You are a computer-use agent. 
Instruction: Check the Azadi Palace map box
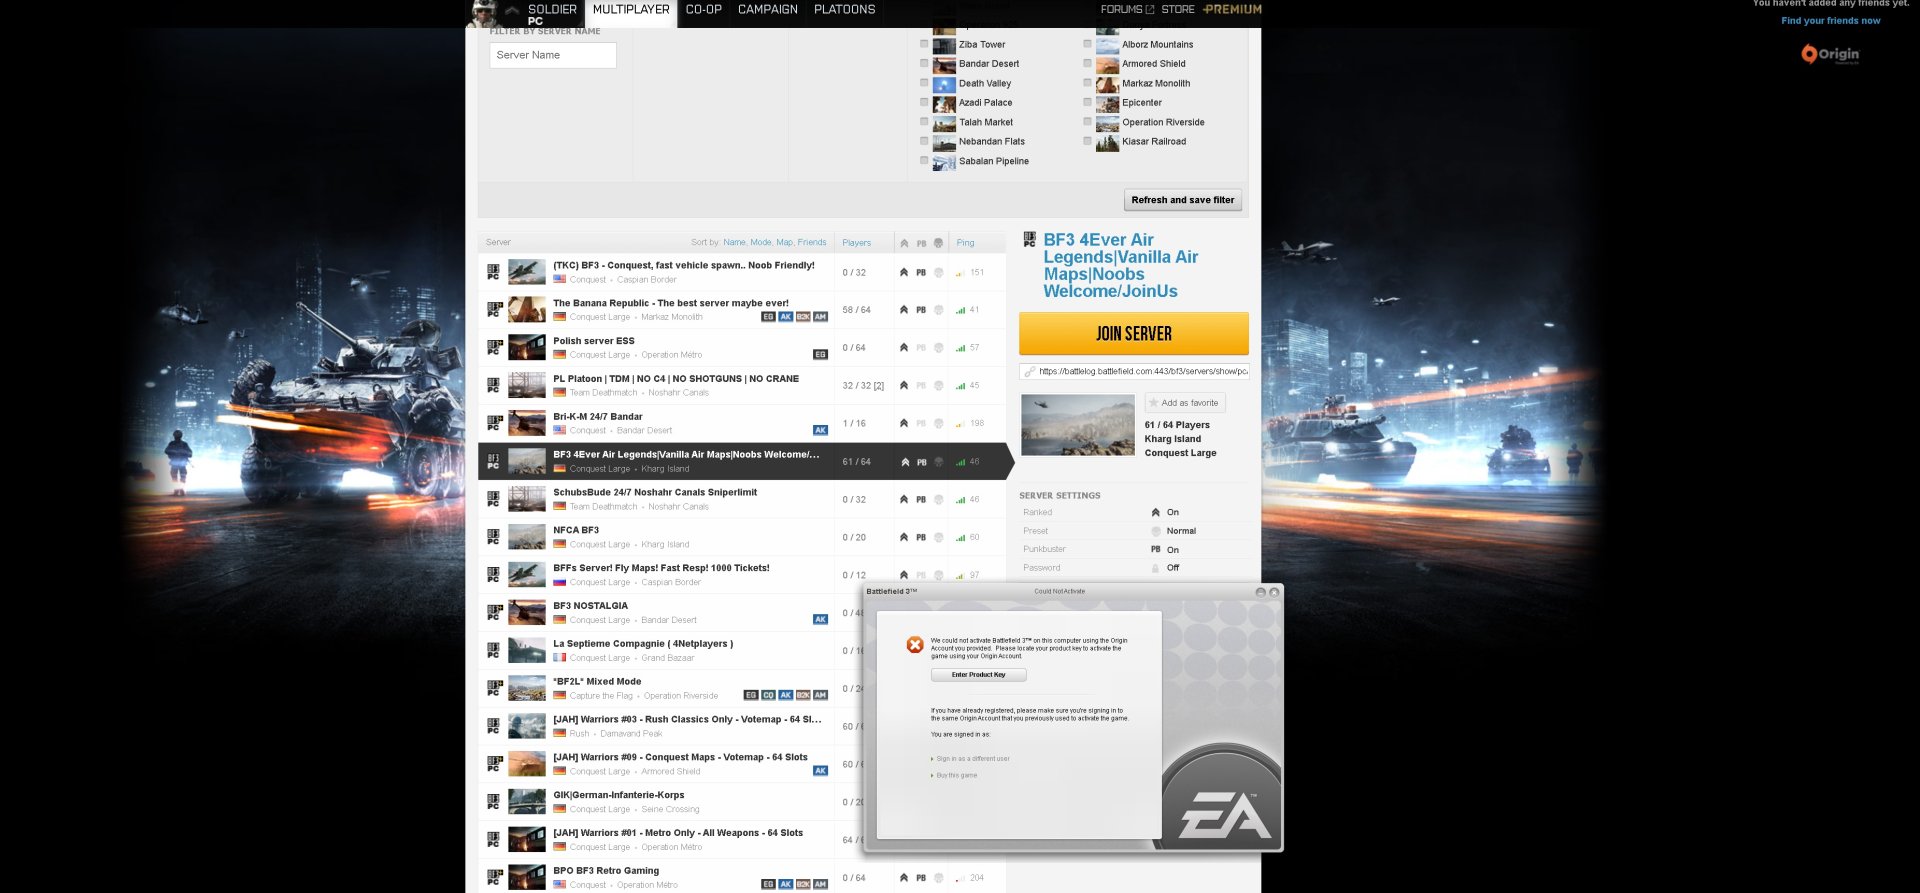(x=924, y=102)
